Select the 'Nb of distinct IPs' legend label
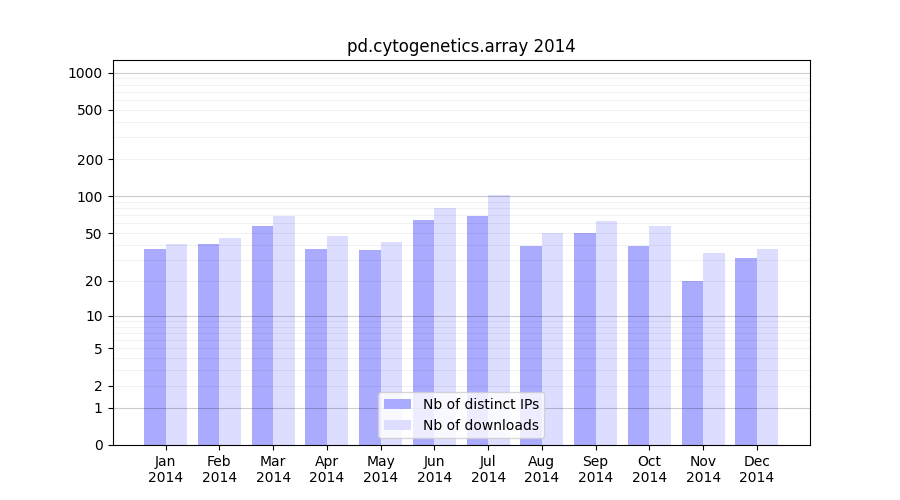 480,404
